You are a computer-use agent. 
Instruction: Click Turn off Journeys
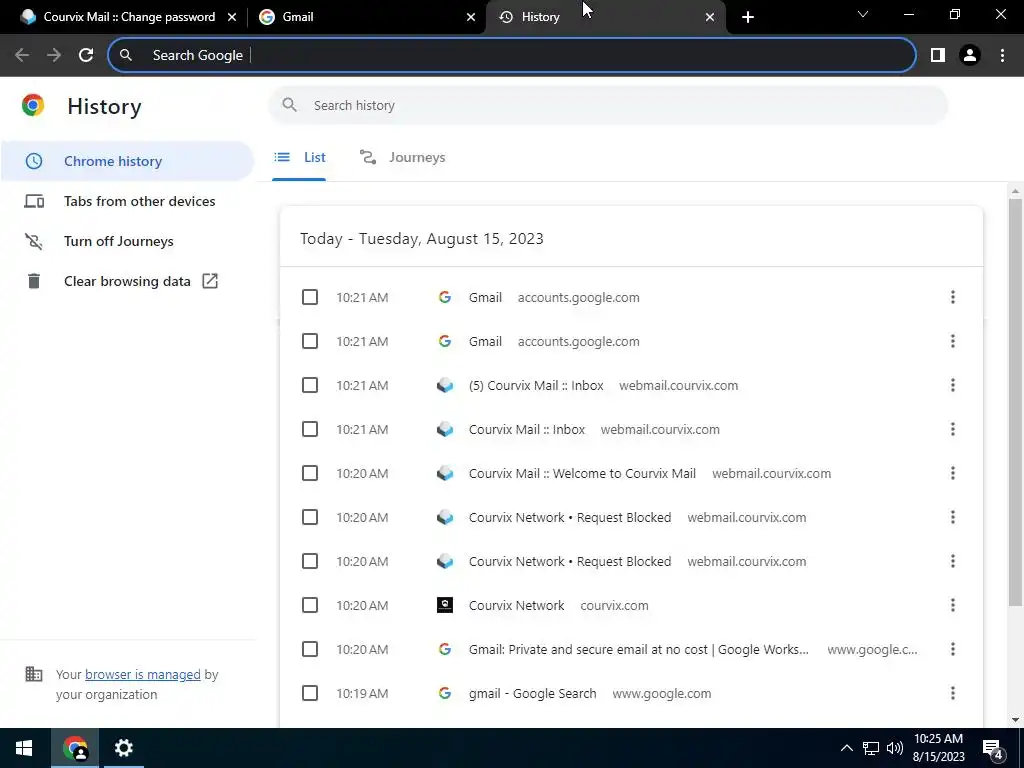(127, 241)
